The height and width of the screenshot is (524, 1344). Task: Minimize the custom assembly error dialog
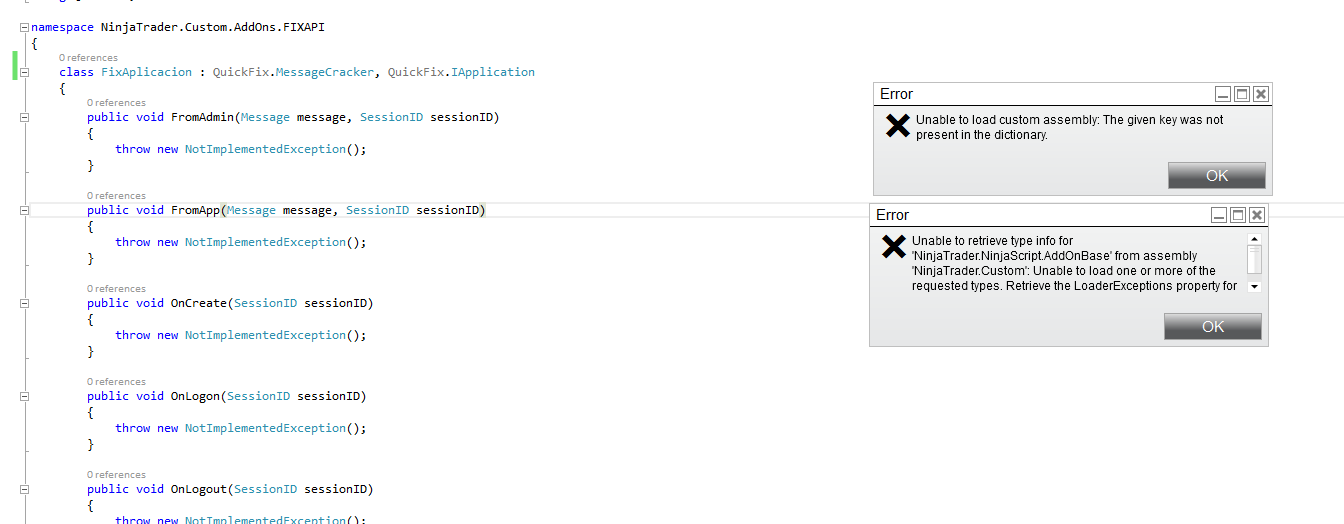click(1223, 94)
